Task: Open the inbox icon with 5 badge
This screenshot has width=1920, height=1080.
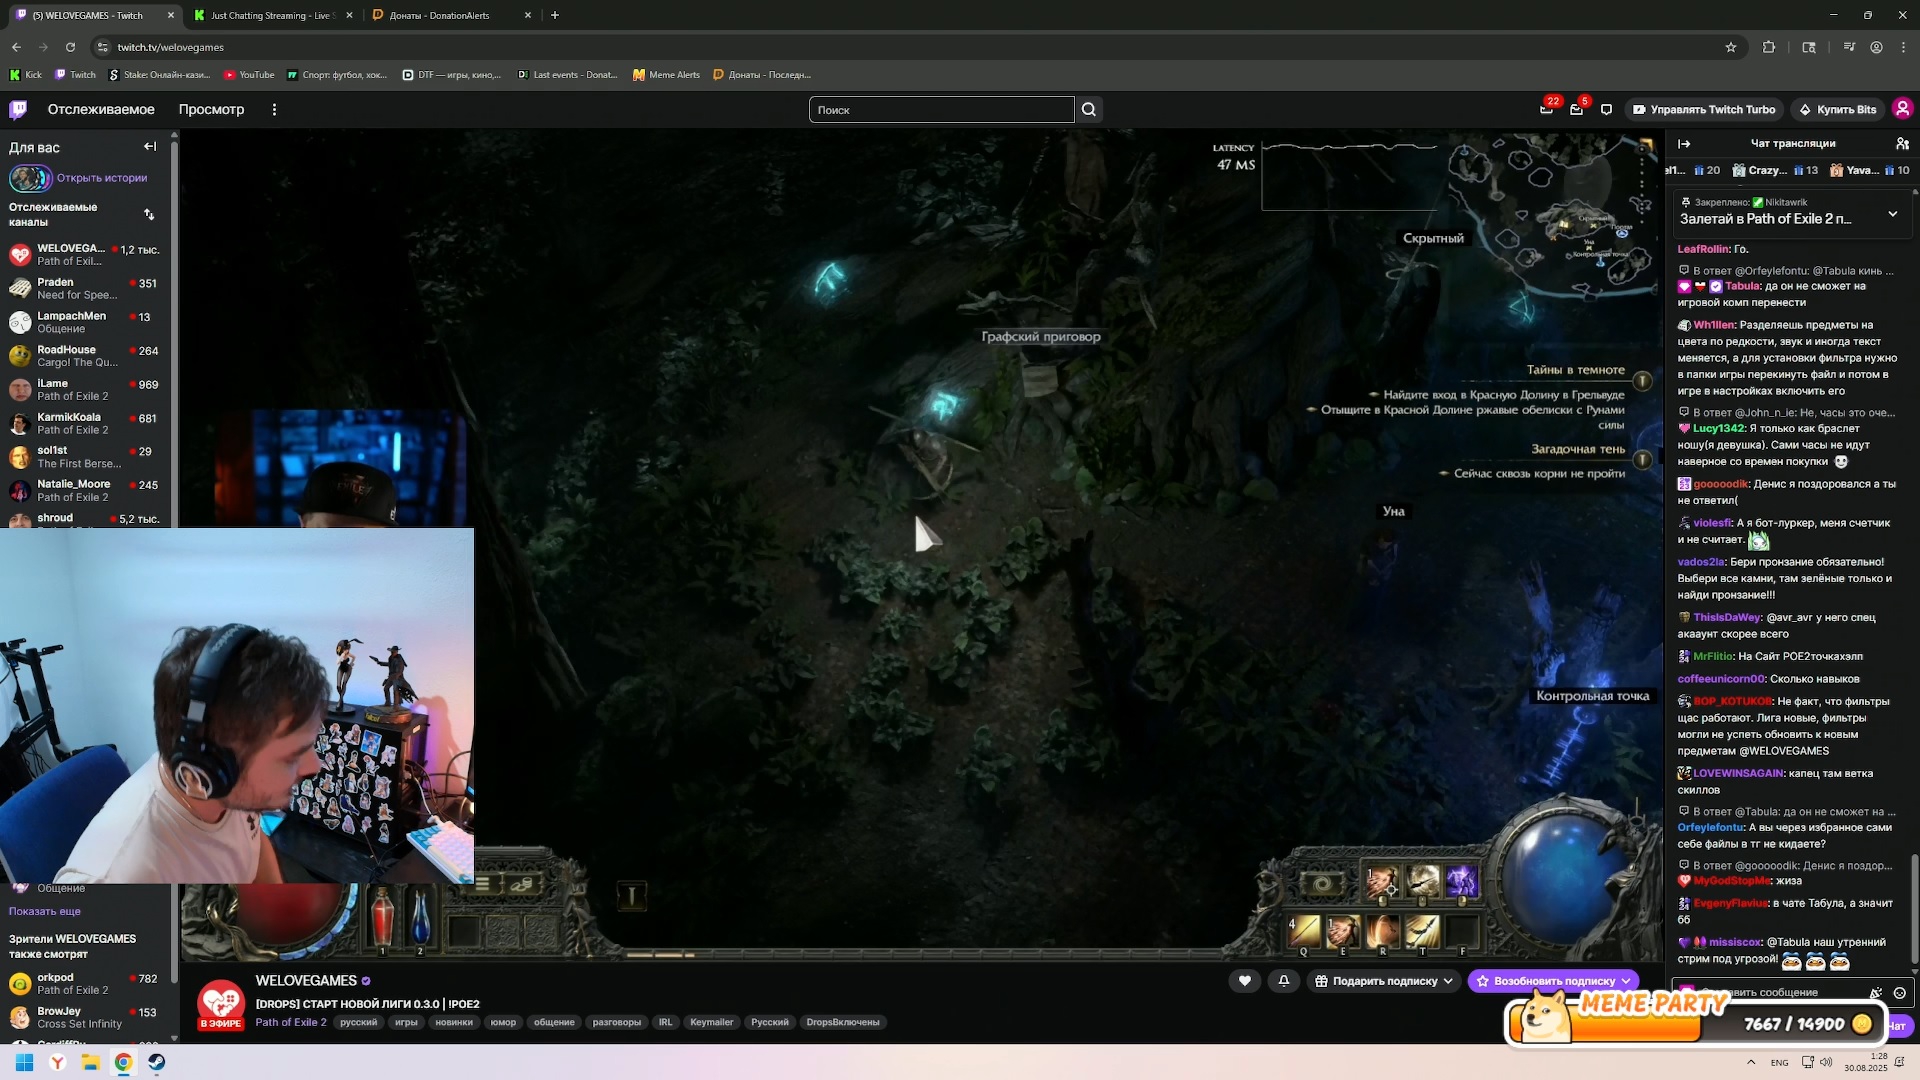Action: 1576,110
